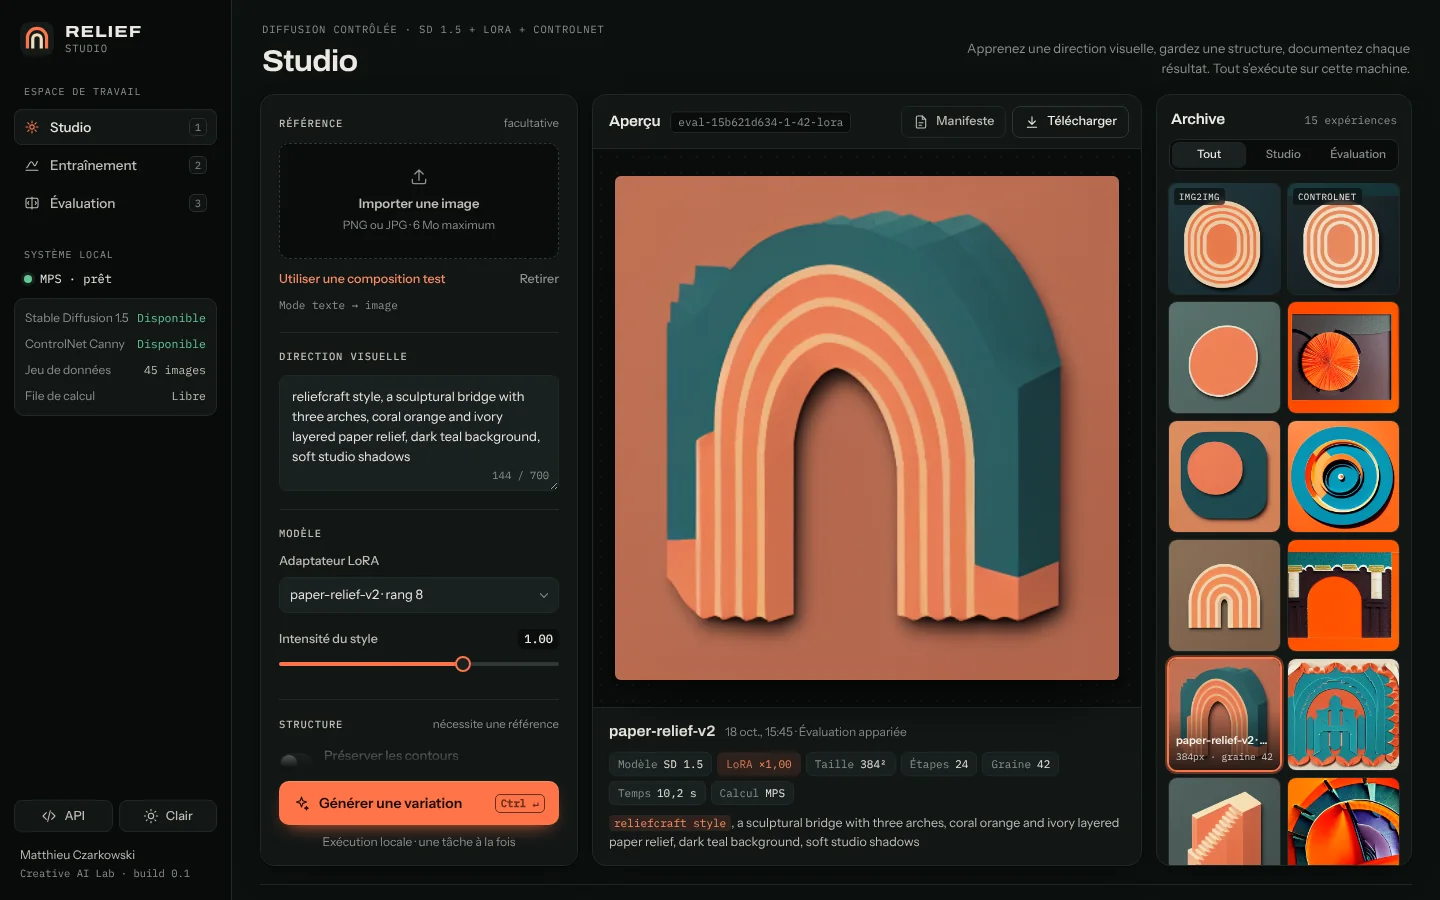Click the 1.00 style intensity value
The width and height of the screenshot is (1440, 900).
coord(539,639)
